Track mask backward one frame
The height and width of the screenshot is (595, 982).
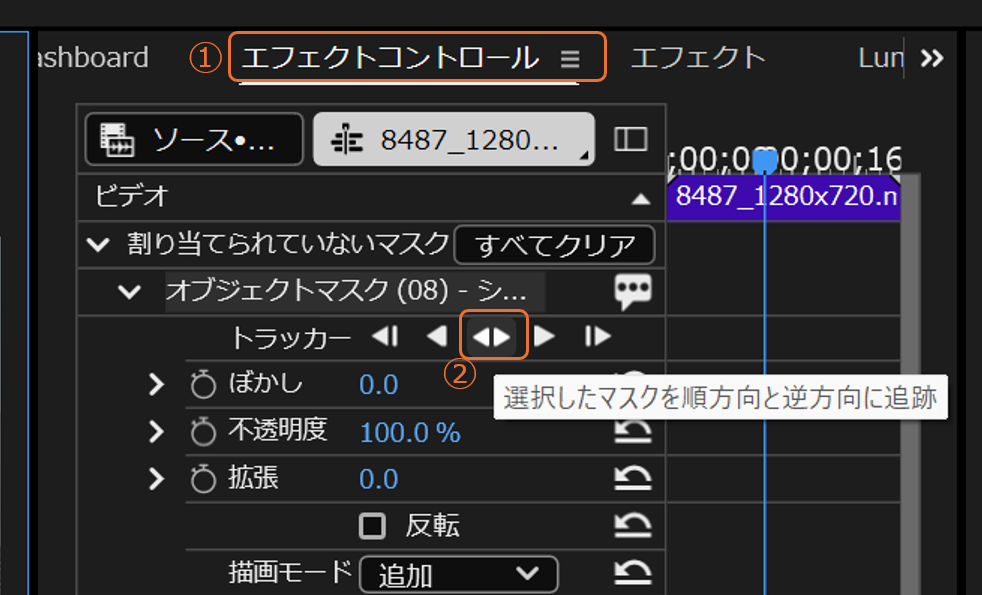385,337
